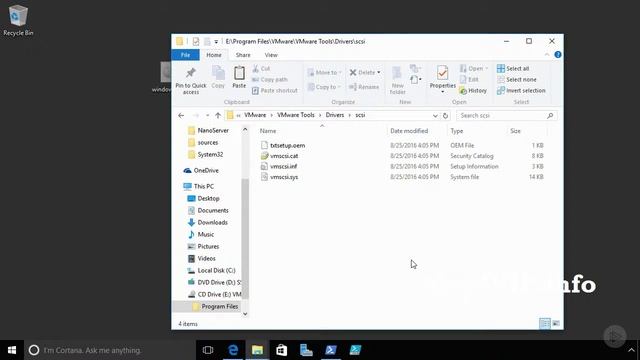Click Paste shortcut in ribbon
The image size is (640, 360).
click(x=275, y=91)
